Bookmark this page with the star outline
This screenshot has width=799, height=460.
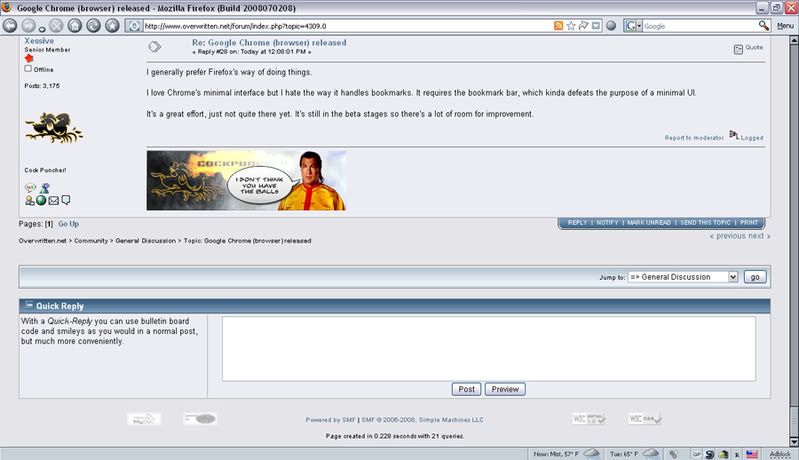pyautogui.click(x=571, y=26)
